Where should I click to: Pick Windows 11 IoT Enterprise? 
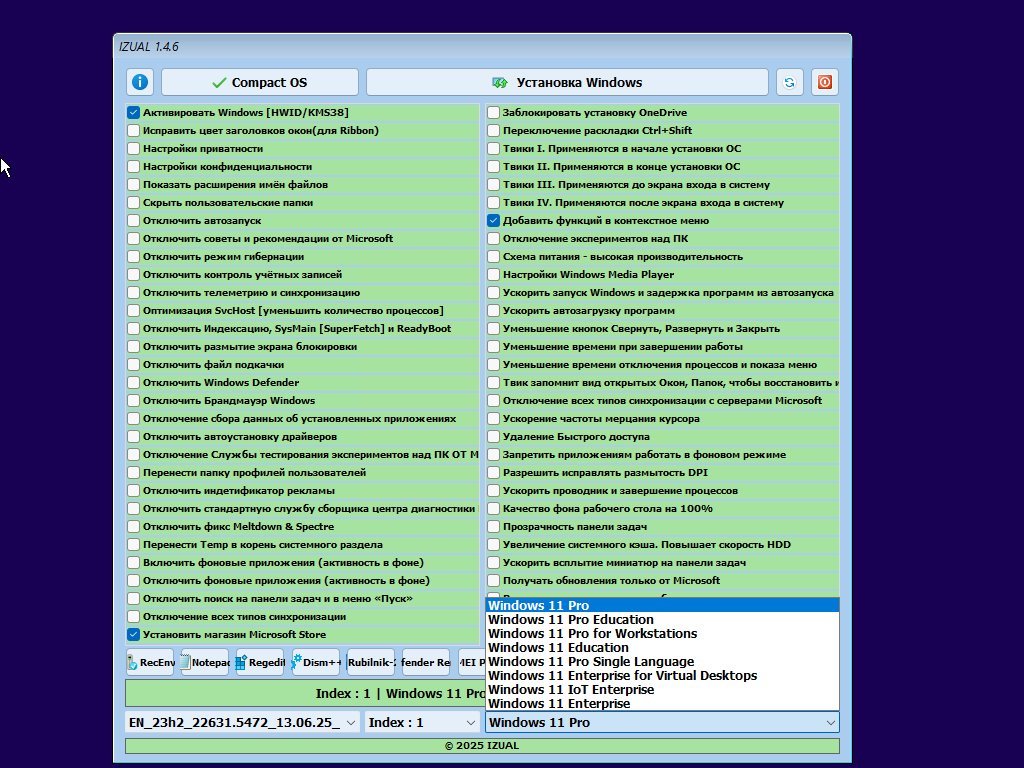coord(662,690)
